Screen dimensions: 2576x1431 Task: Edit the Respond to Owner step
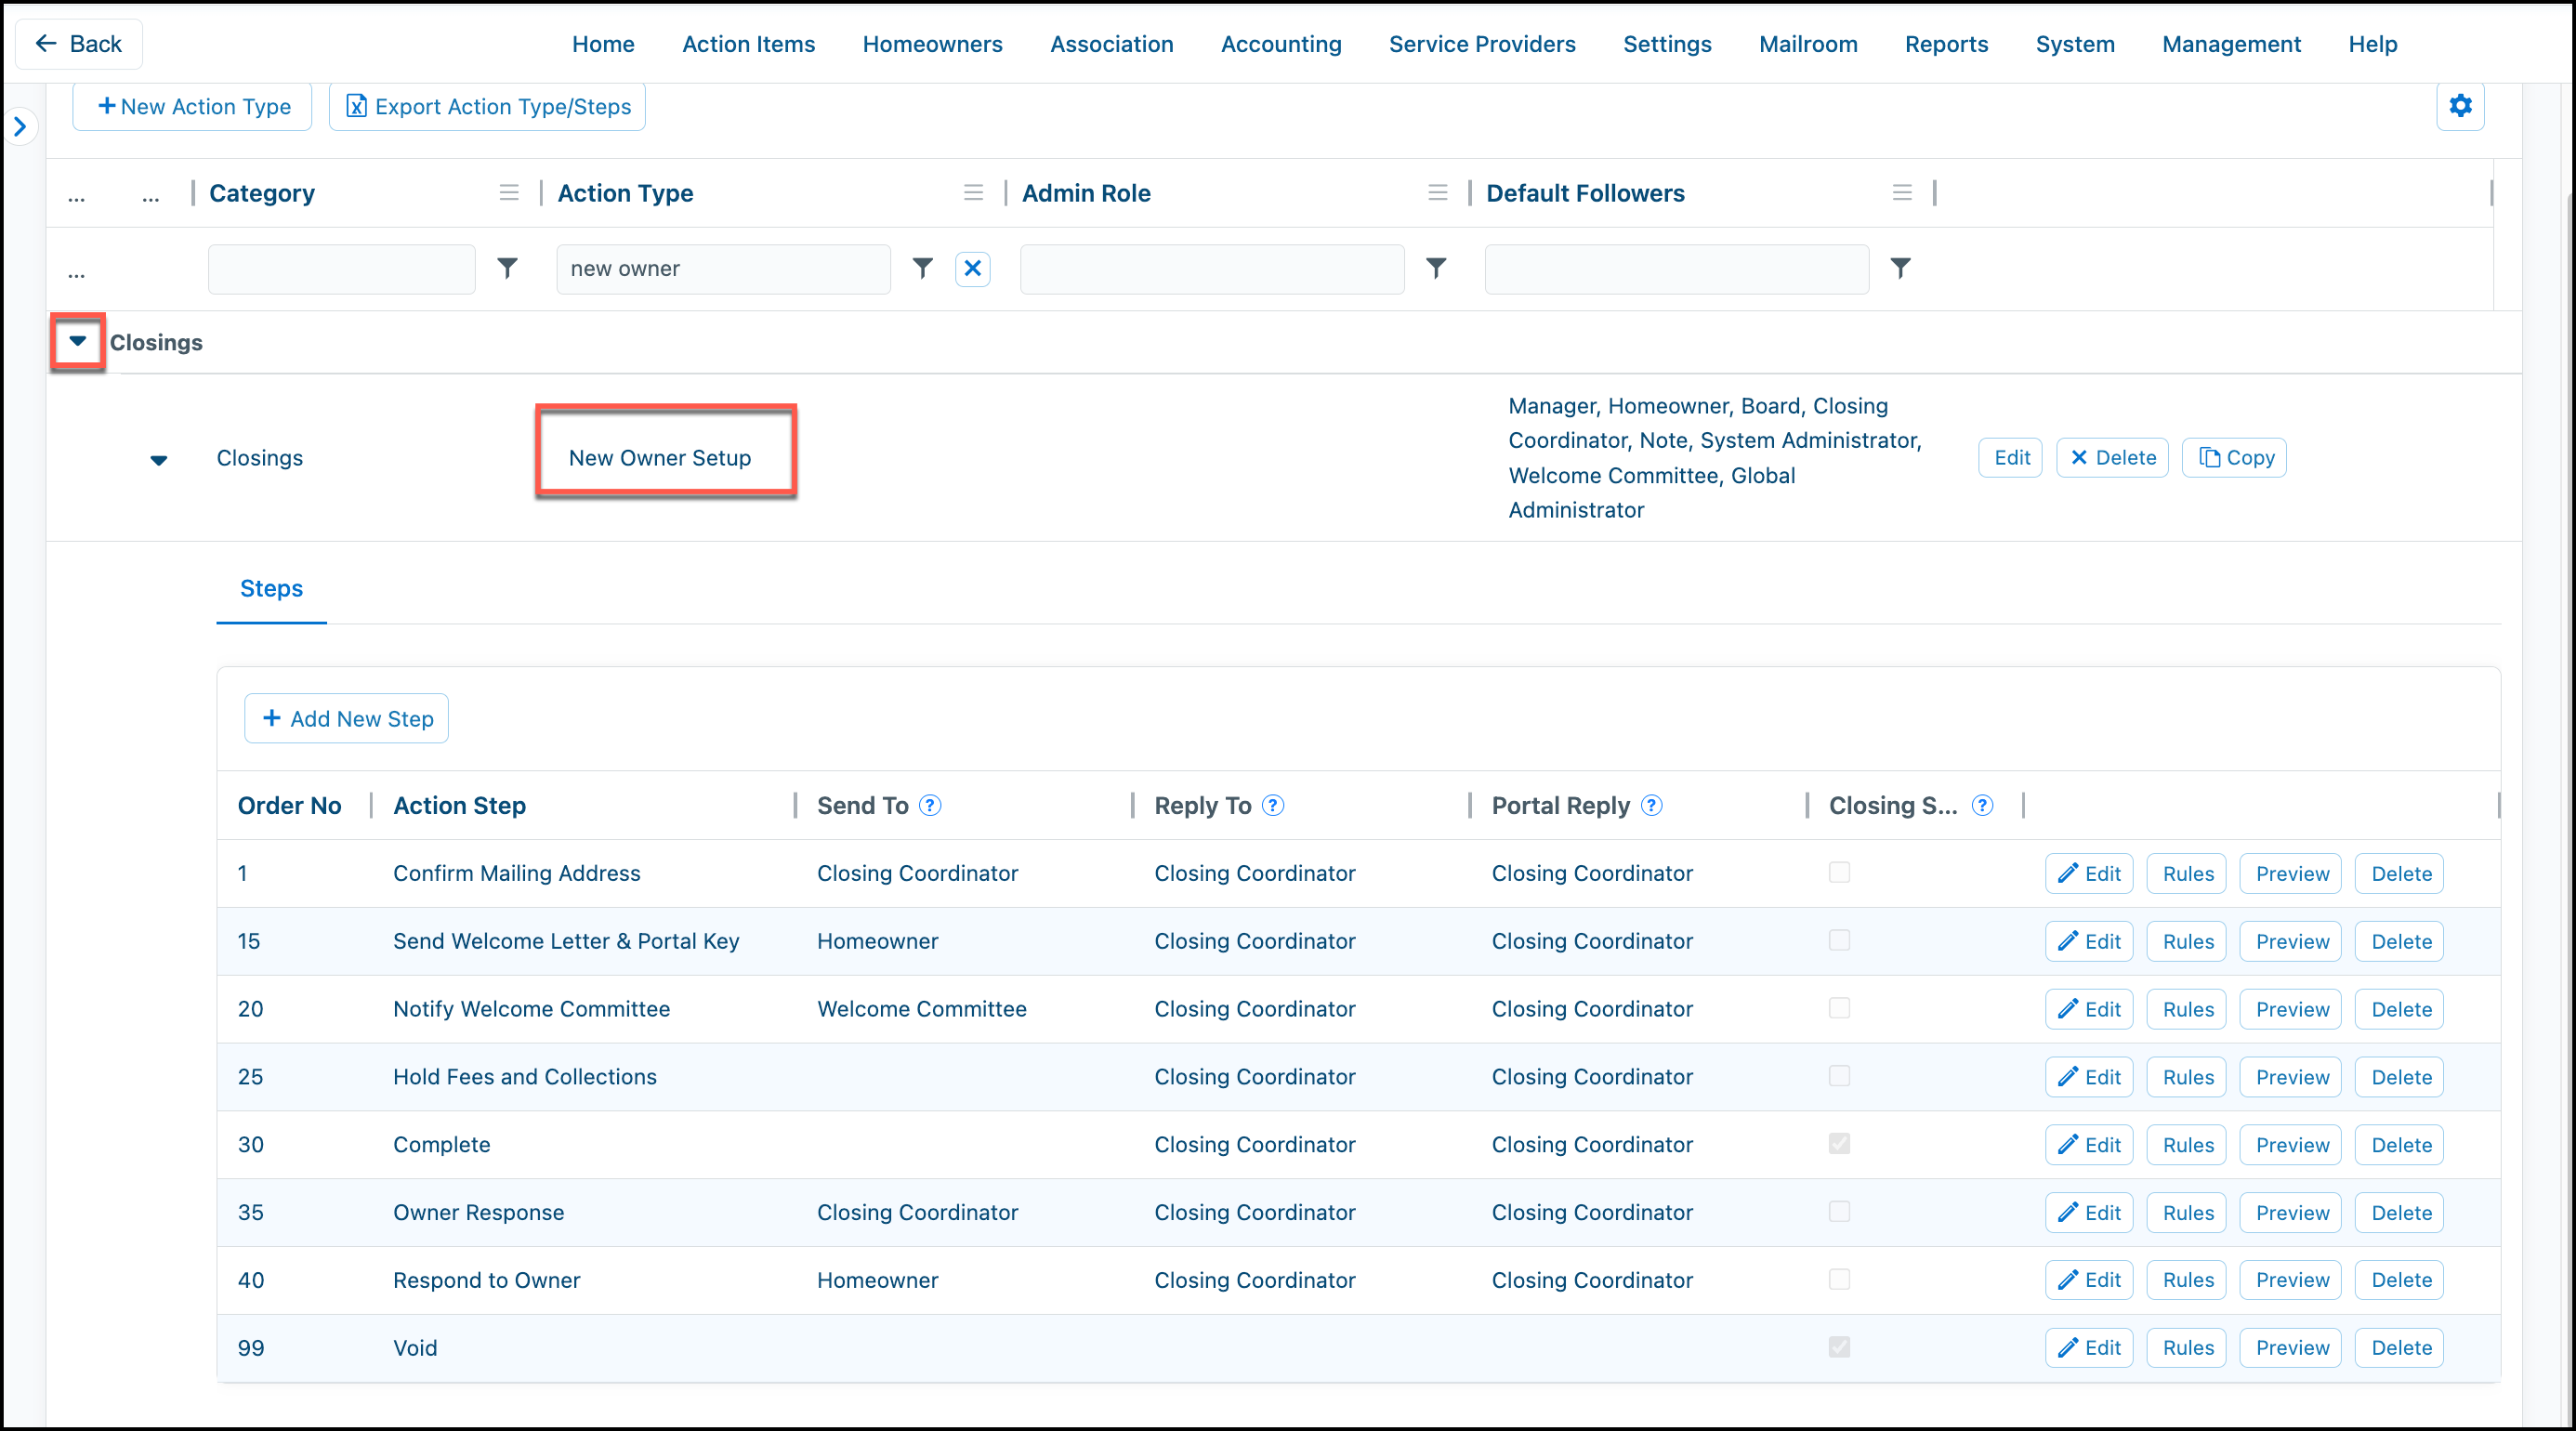click(2088, 1281)
